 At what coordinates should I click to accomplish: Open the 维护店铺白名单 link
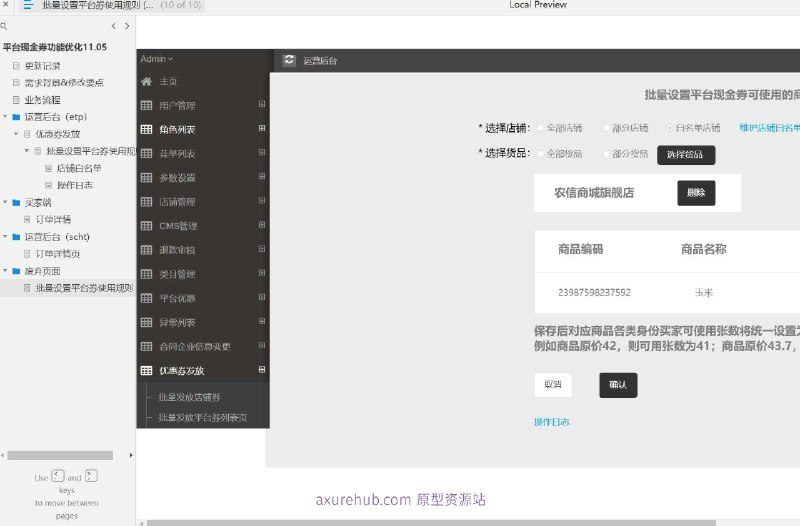769,128
